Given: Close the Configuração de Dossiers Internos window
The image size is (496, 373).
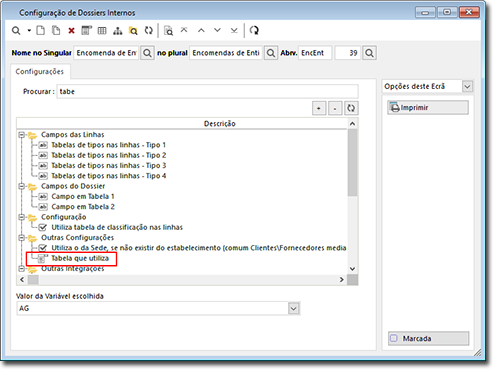Looking at the screenshot, I should tap(469, 13).
